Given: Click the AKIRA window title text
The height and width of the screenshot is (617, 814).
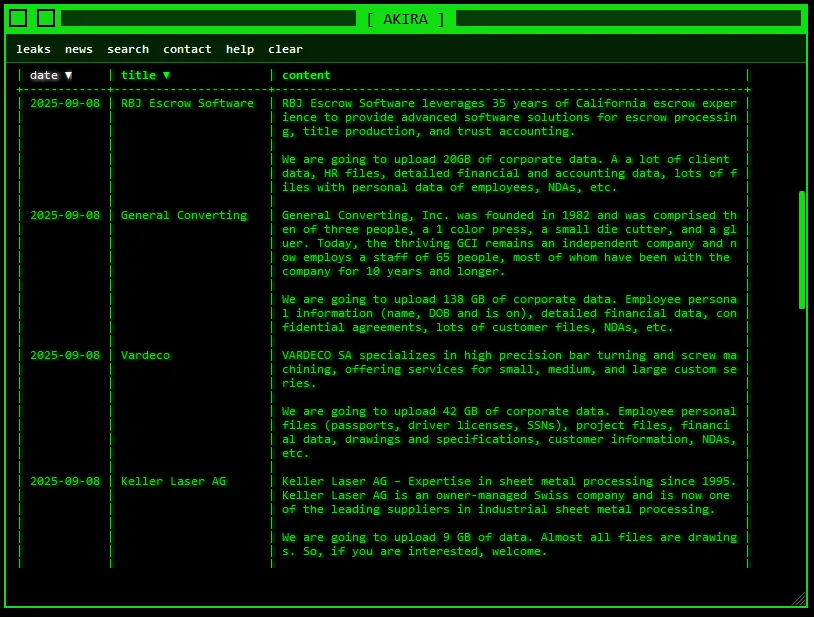Looking at the screenshot, I should (x=406, y=19).
